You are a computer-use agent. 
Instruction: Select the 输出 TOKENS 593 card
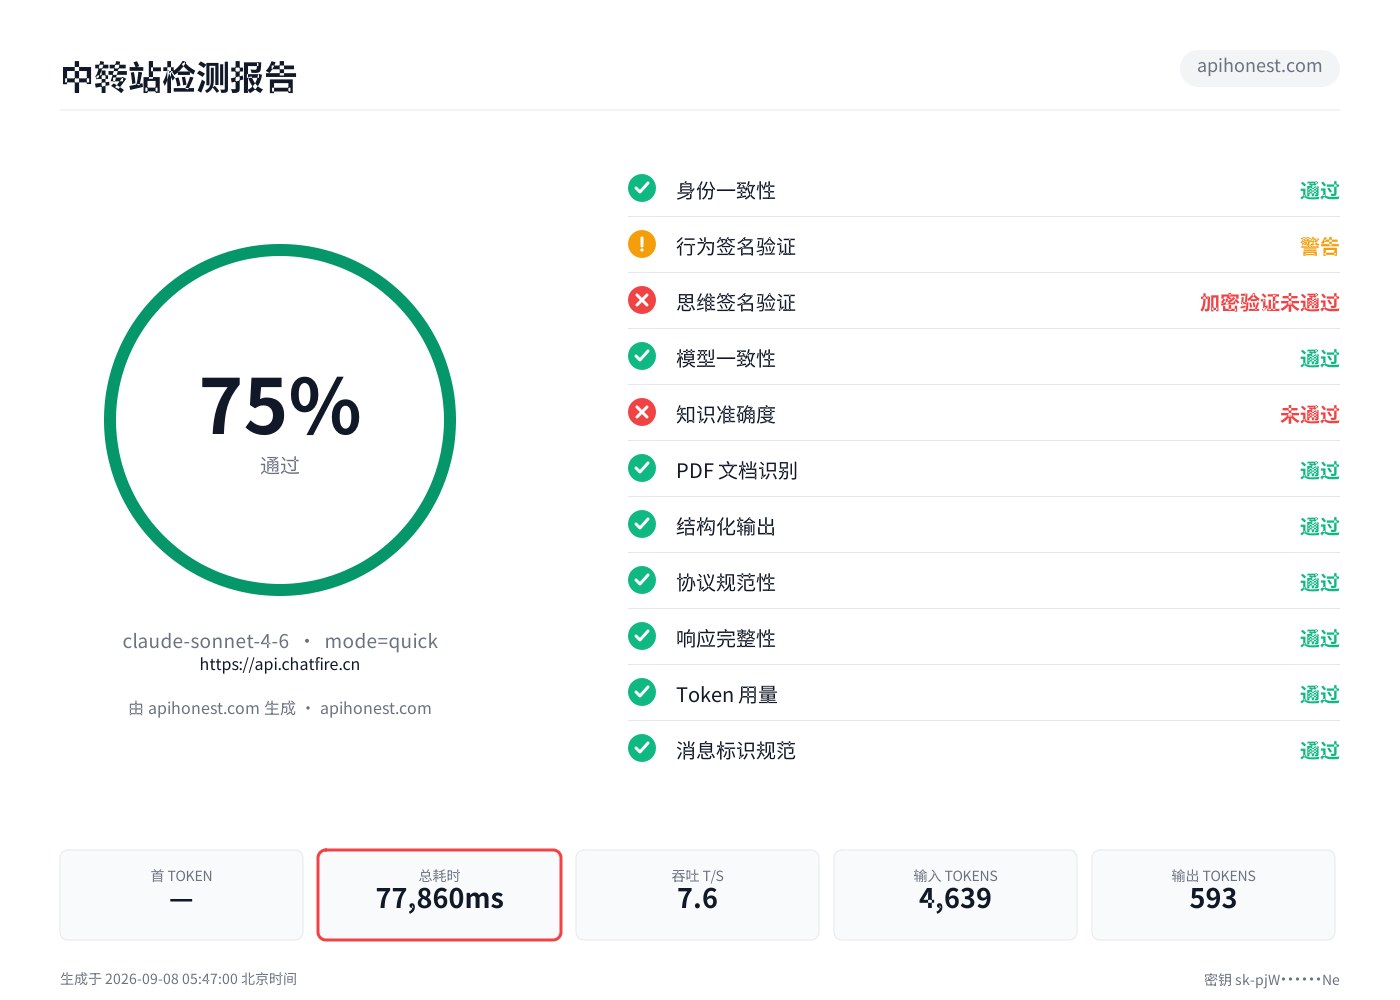pos(1213,895)
